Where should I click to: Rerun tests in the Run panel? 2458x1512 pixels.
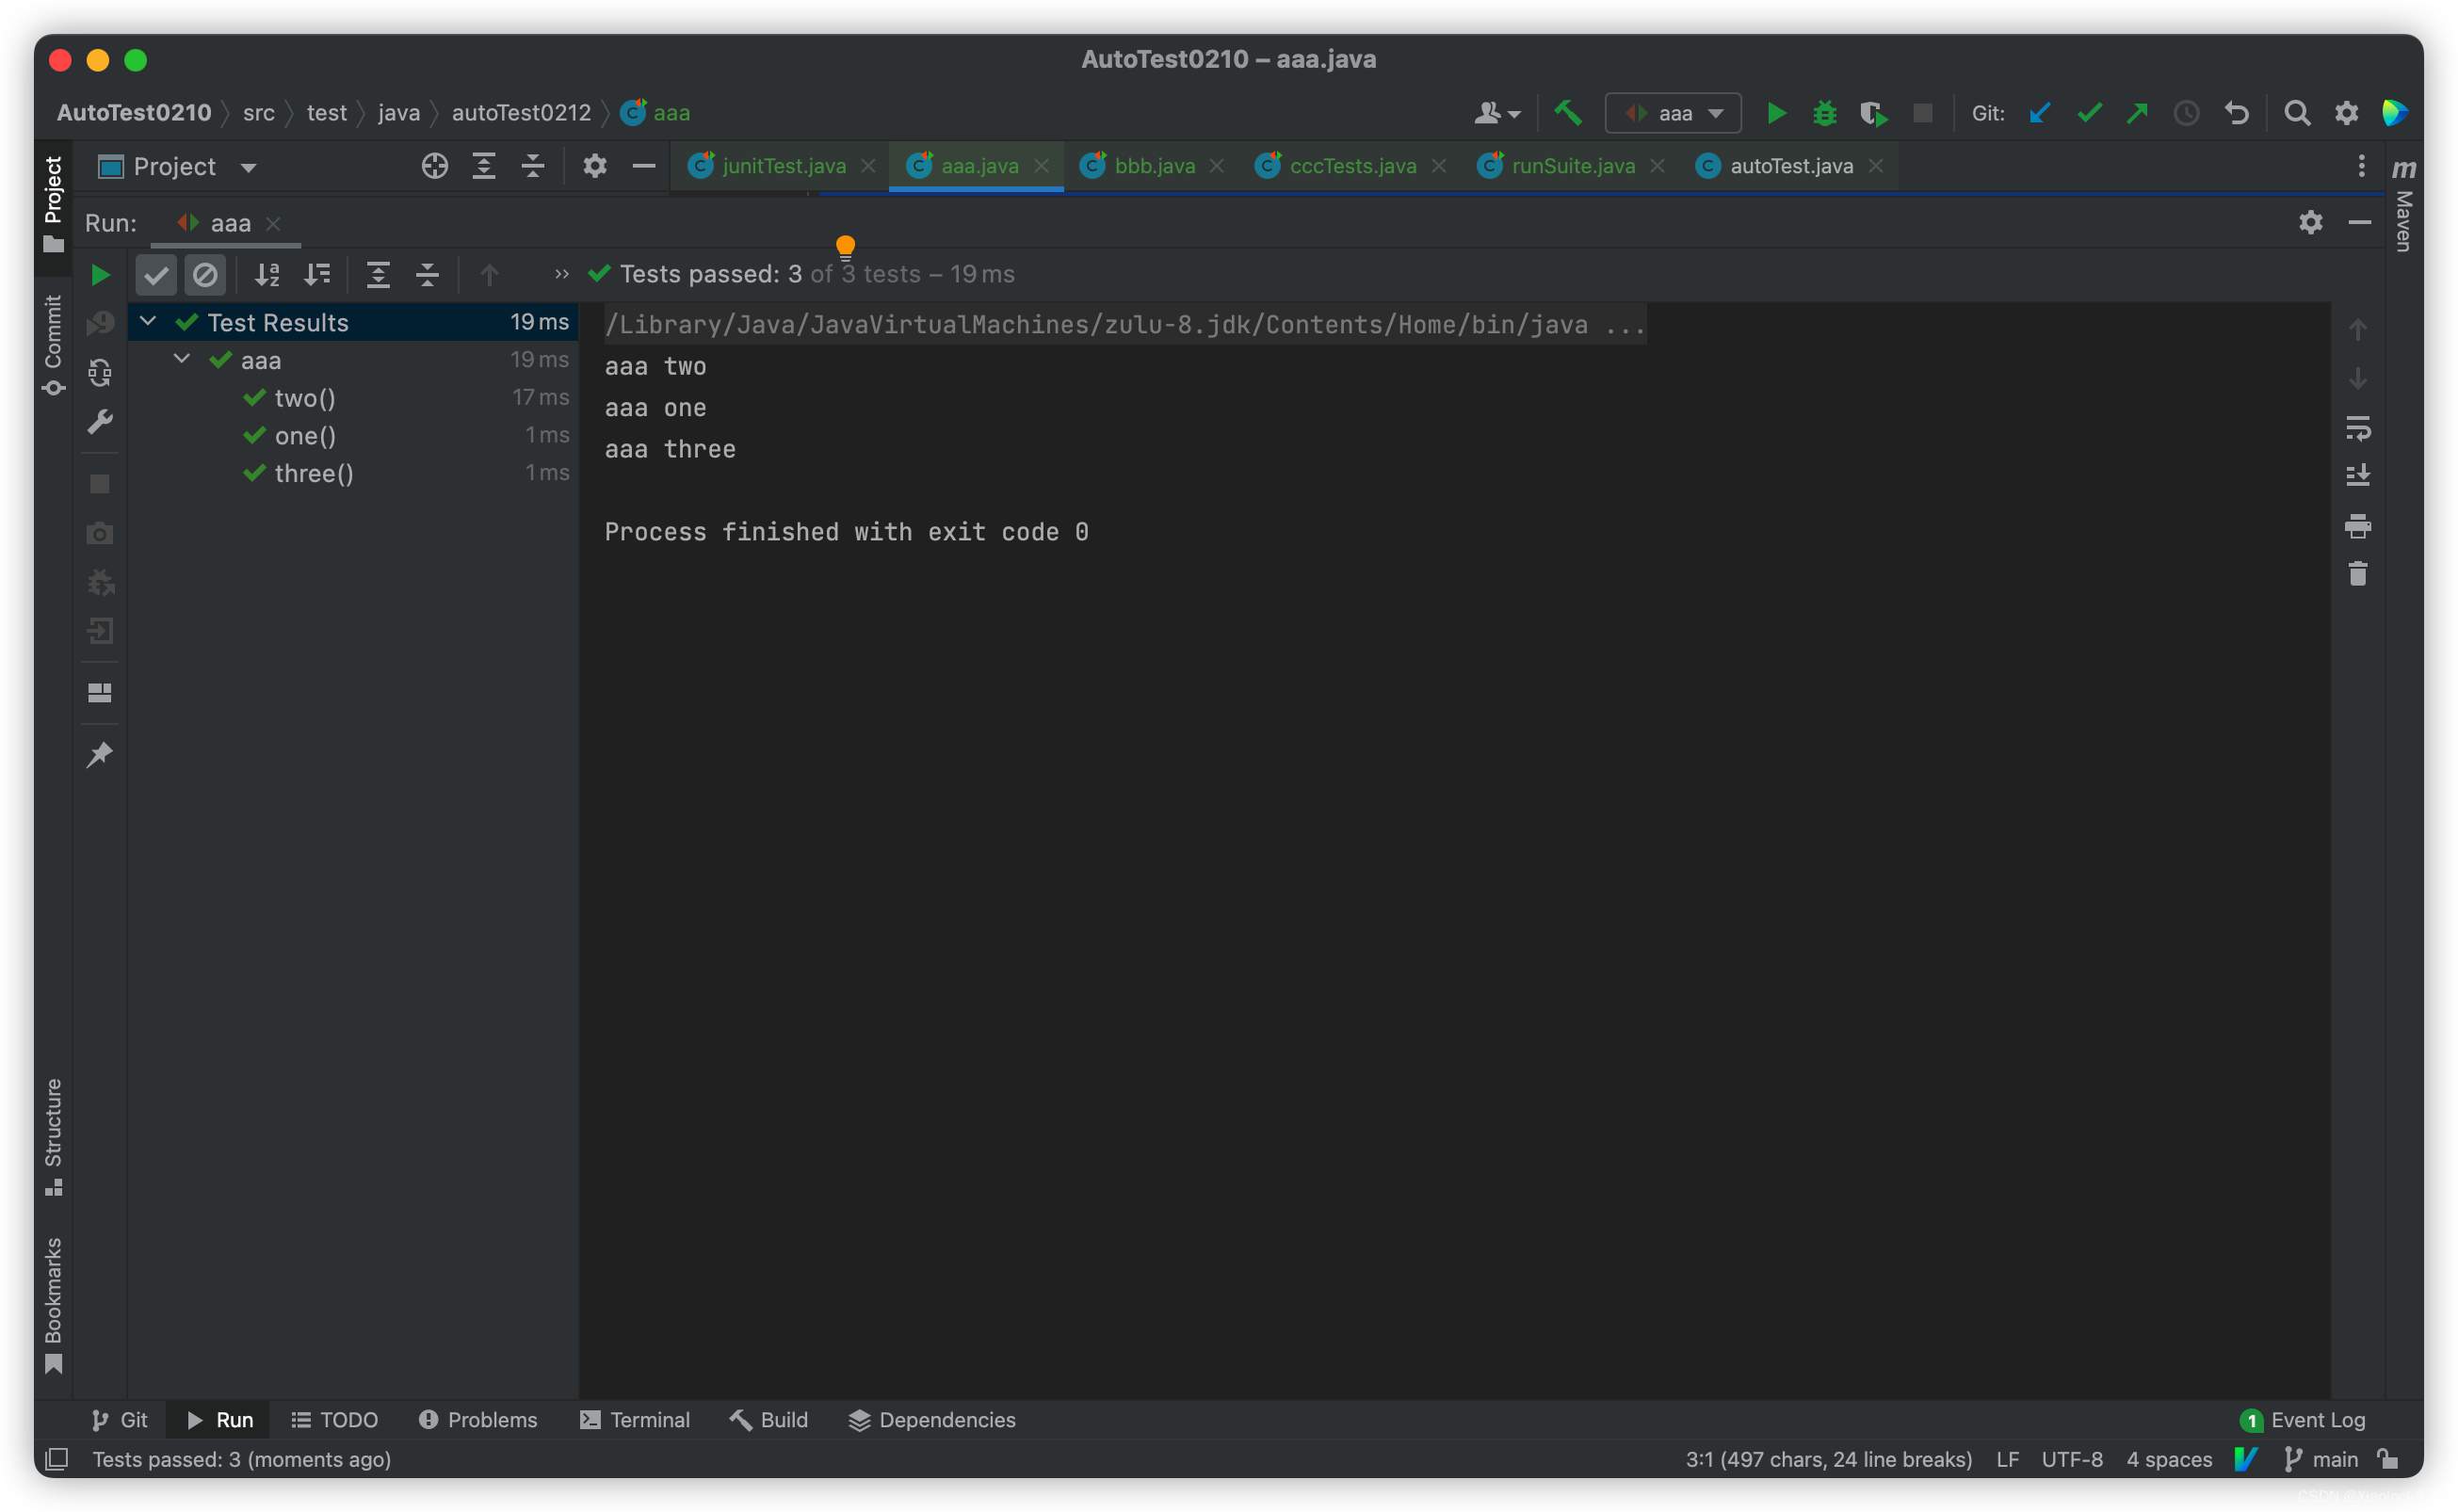100,274
